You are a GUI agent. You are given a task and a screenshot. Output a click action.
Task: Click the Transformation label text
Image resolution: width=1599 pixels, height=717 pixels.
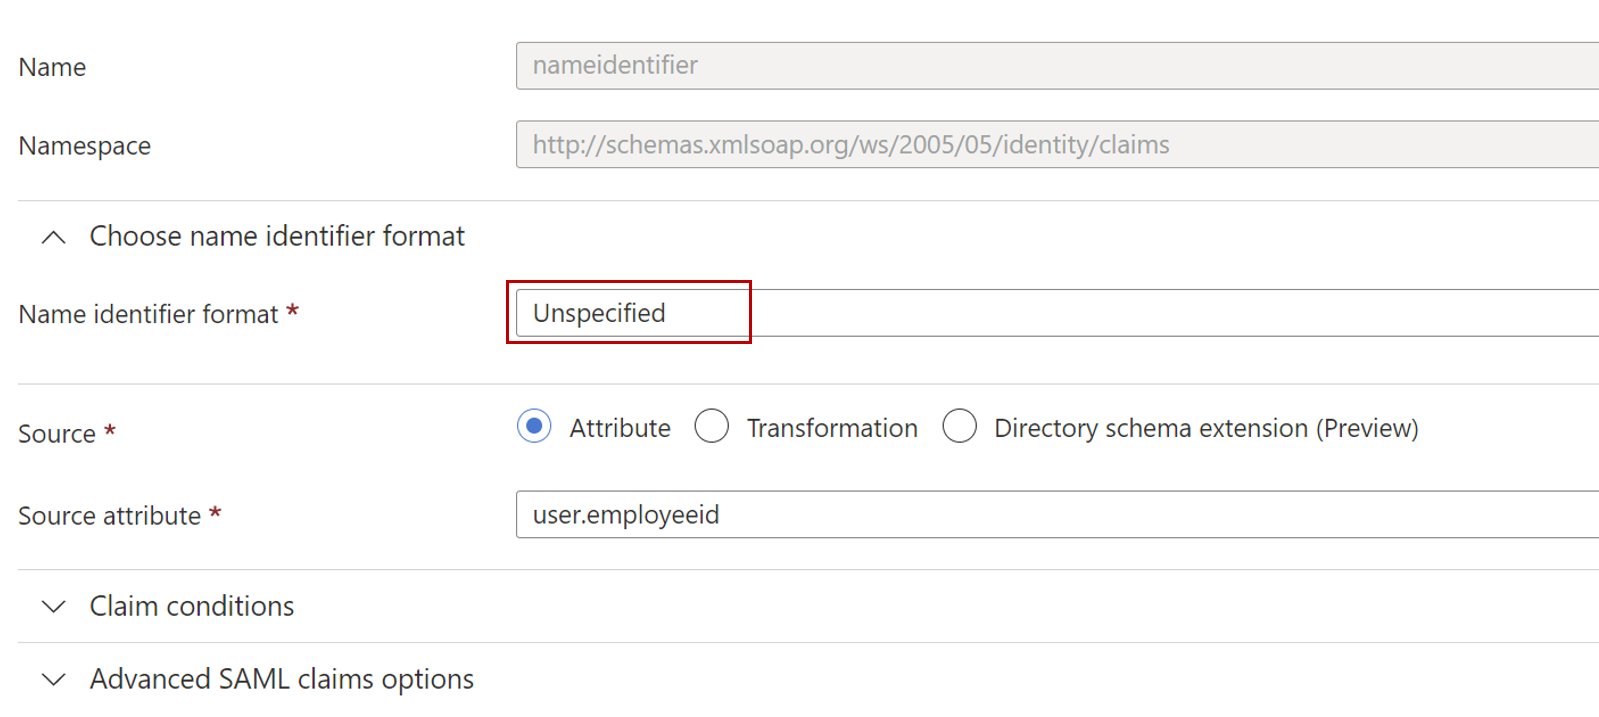tap(831, 427)
